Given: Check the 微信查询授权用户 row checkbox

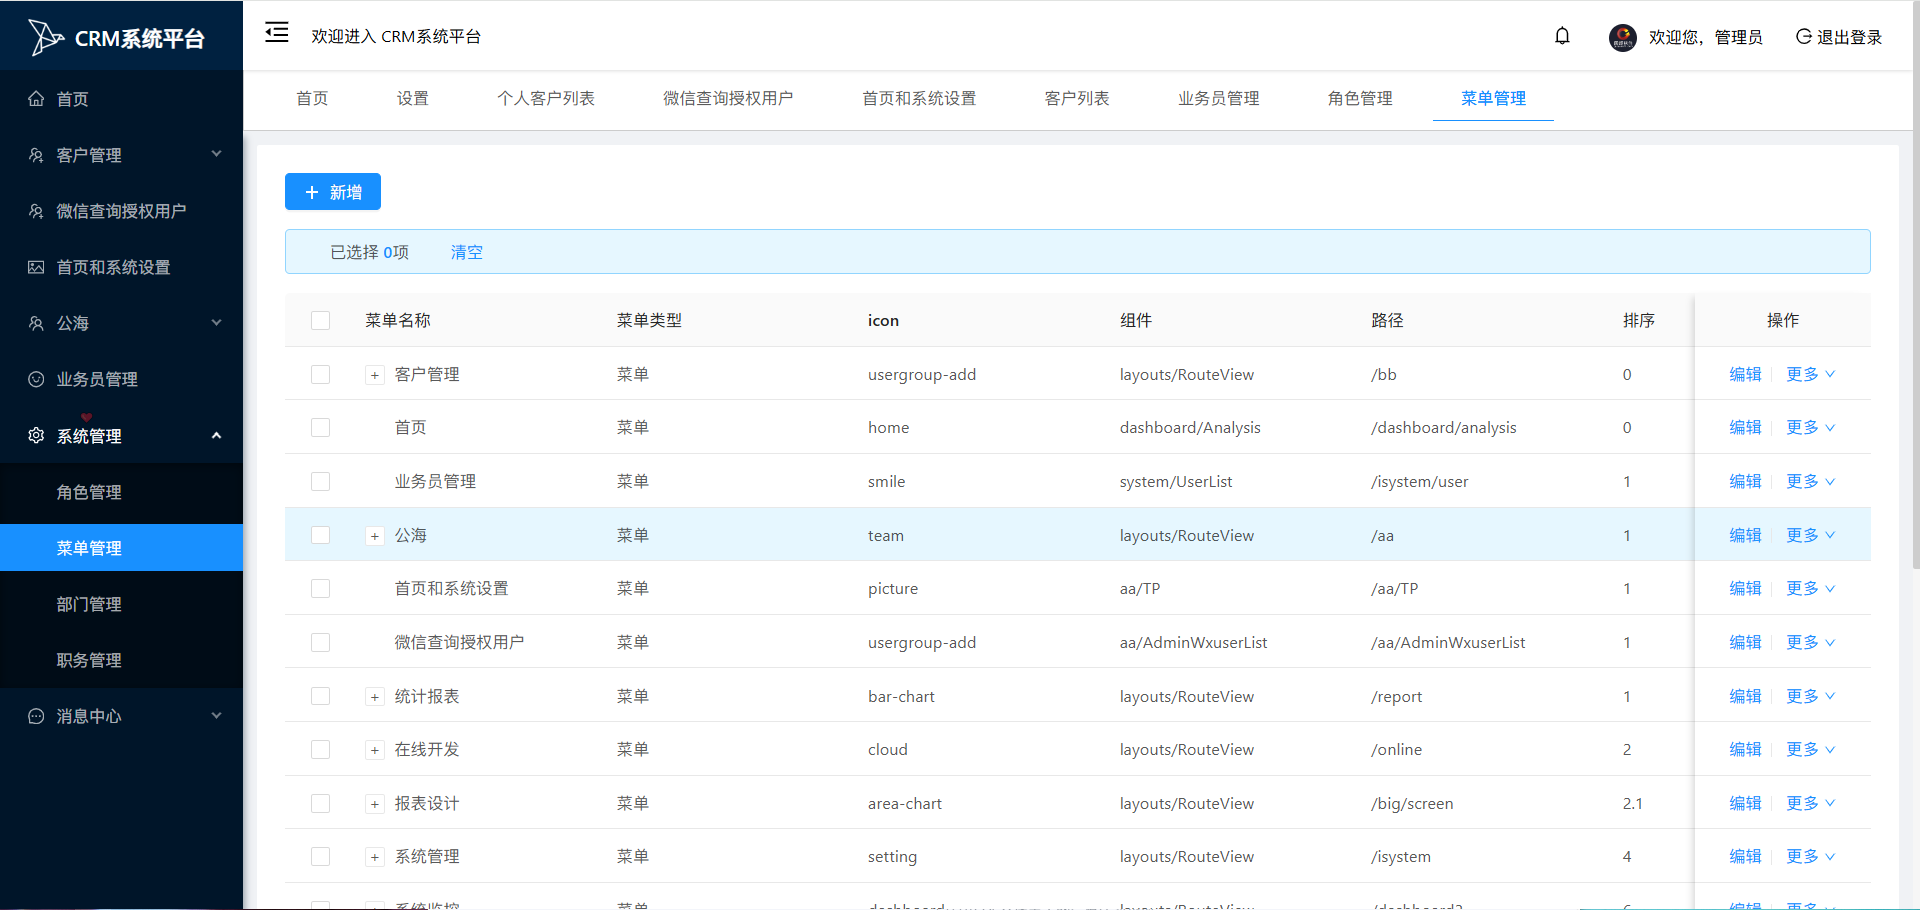Looking at the screenshot, I should [x=320, y=642].
